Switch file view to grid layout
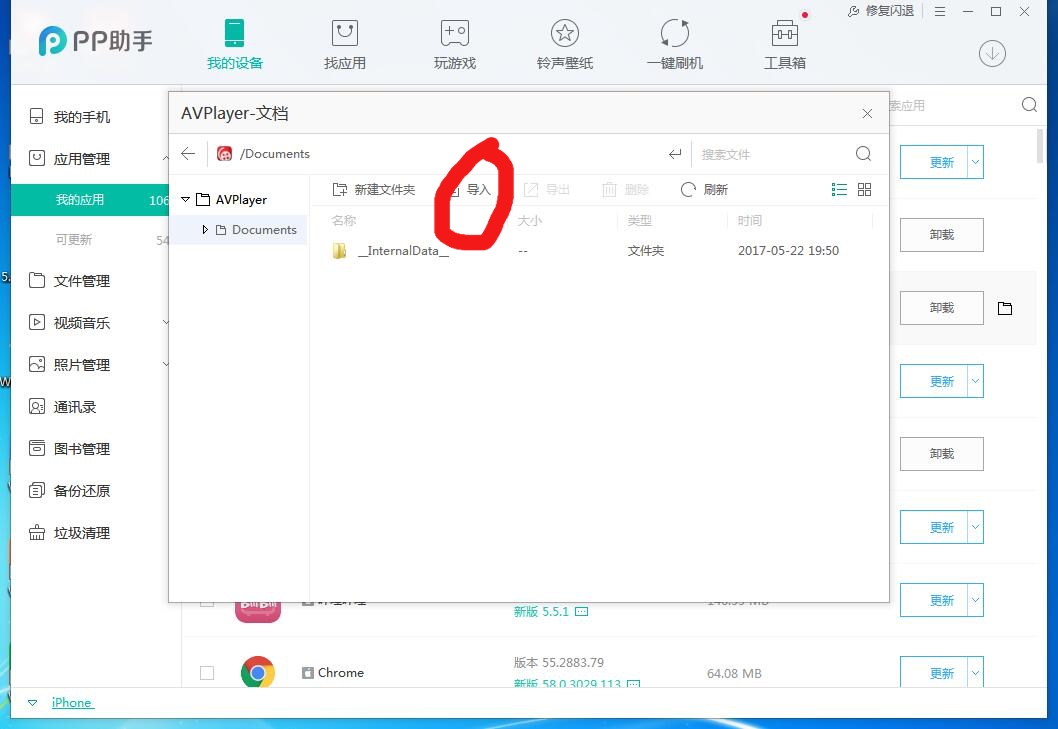This screenshot has height=729, width=1058. [864, 189]
